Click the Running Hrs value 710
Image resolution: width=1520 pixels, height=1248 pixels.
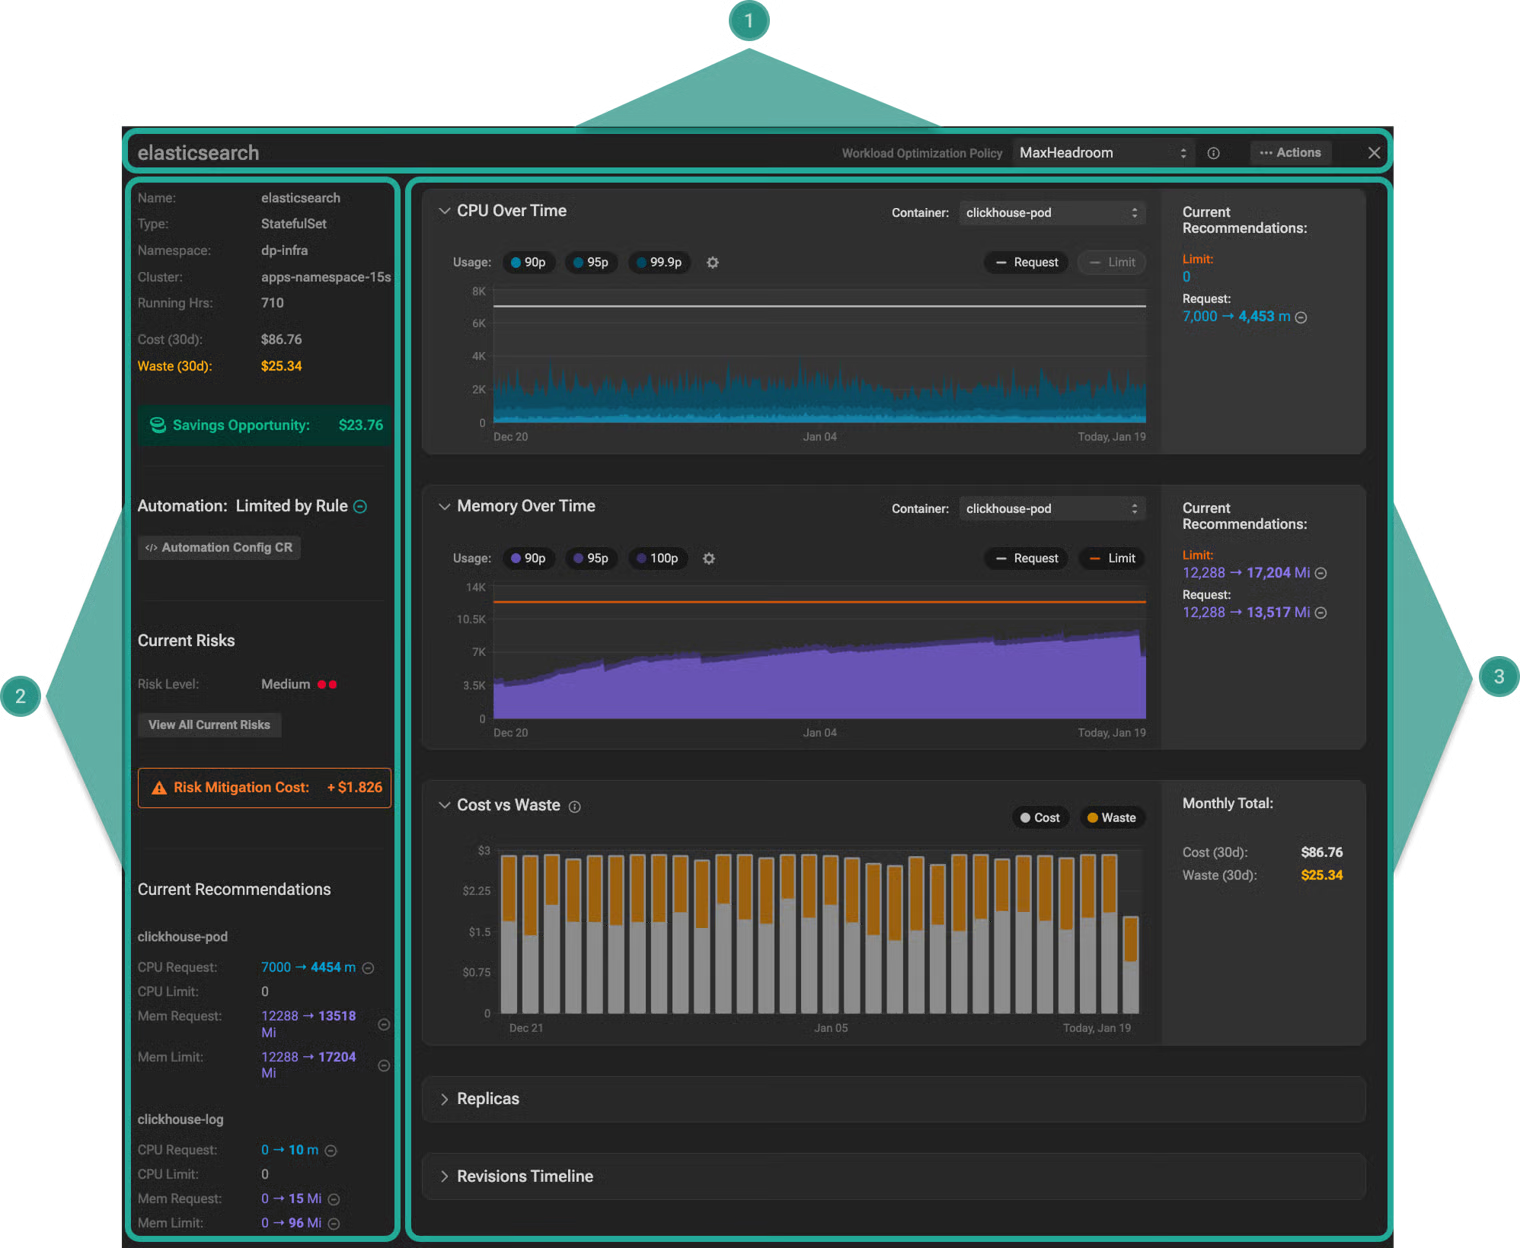(272, 303)
